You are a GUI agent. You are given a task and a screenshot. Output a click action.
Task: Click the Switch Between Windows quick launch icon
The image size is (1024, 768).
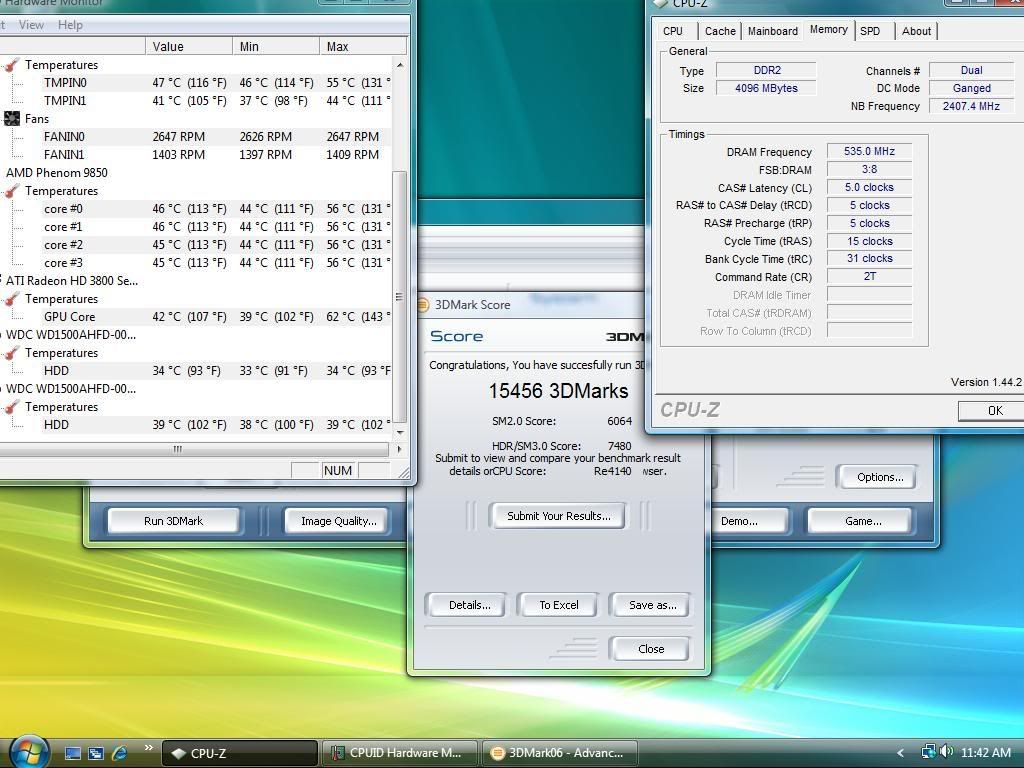click(x=96, y=753)
